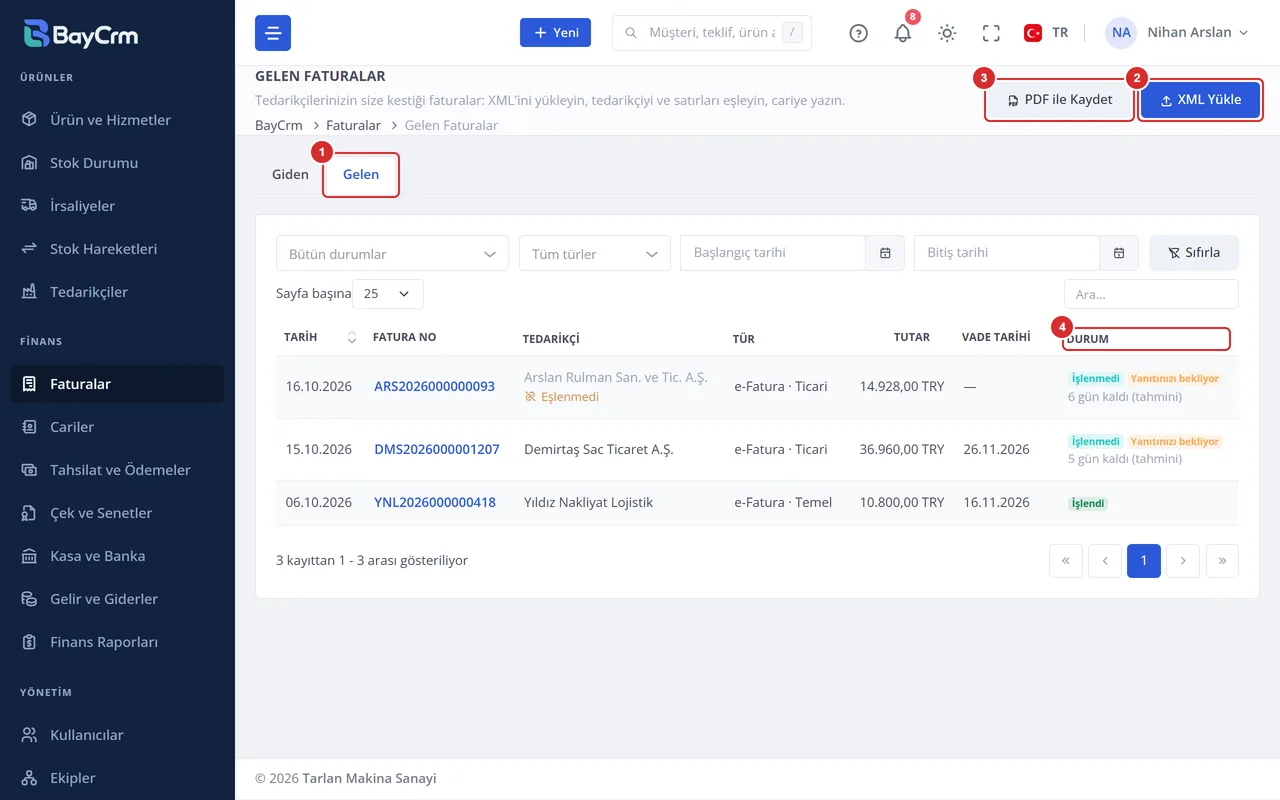Sort by the TARİH column arrows
Image resolution: width=1280 pixels, height=800 pixels.
(x=351, y=338)
